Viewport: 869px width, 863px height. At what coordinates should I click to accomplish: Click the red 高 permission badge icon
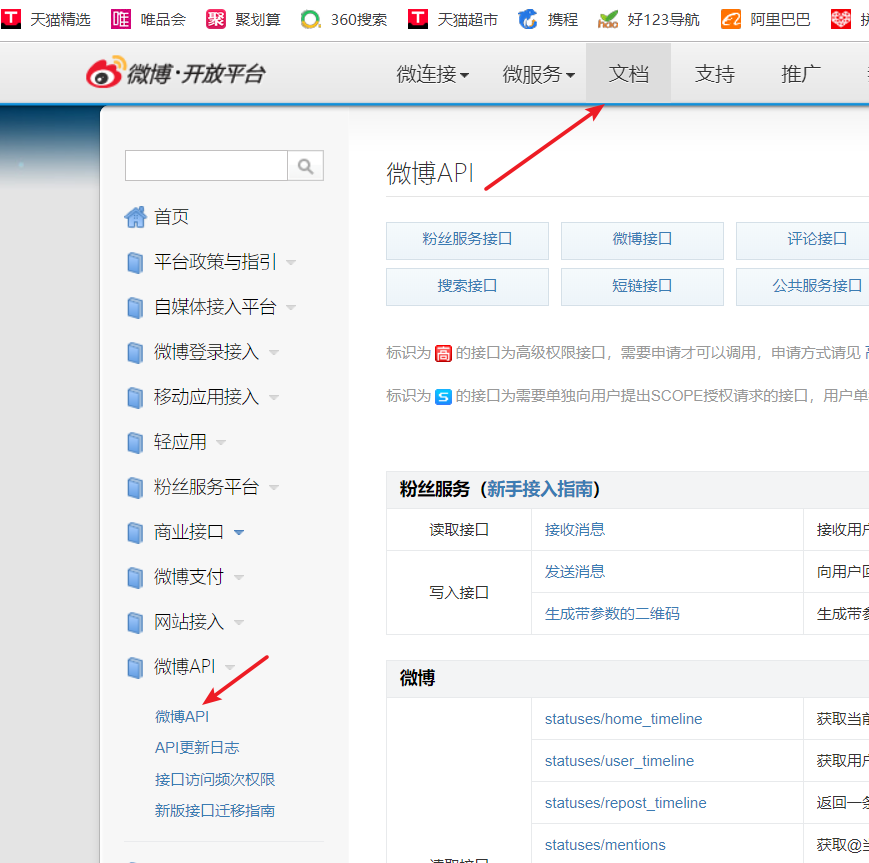point(443,353)
